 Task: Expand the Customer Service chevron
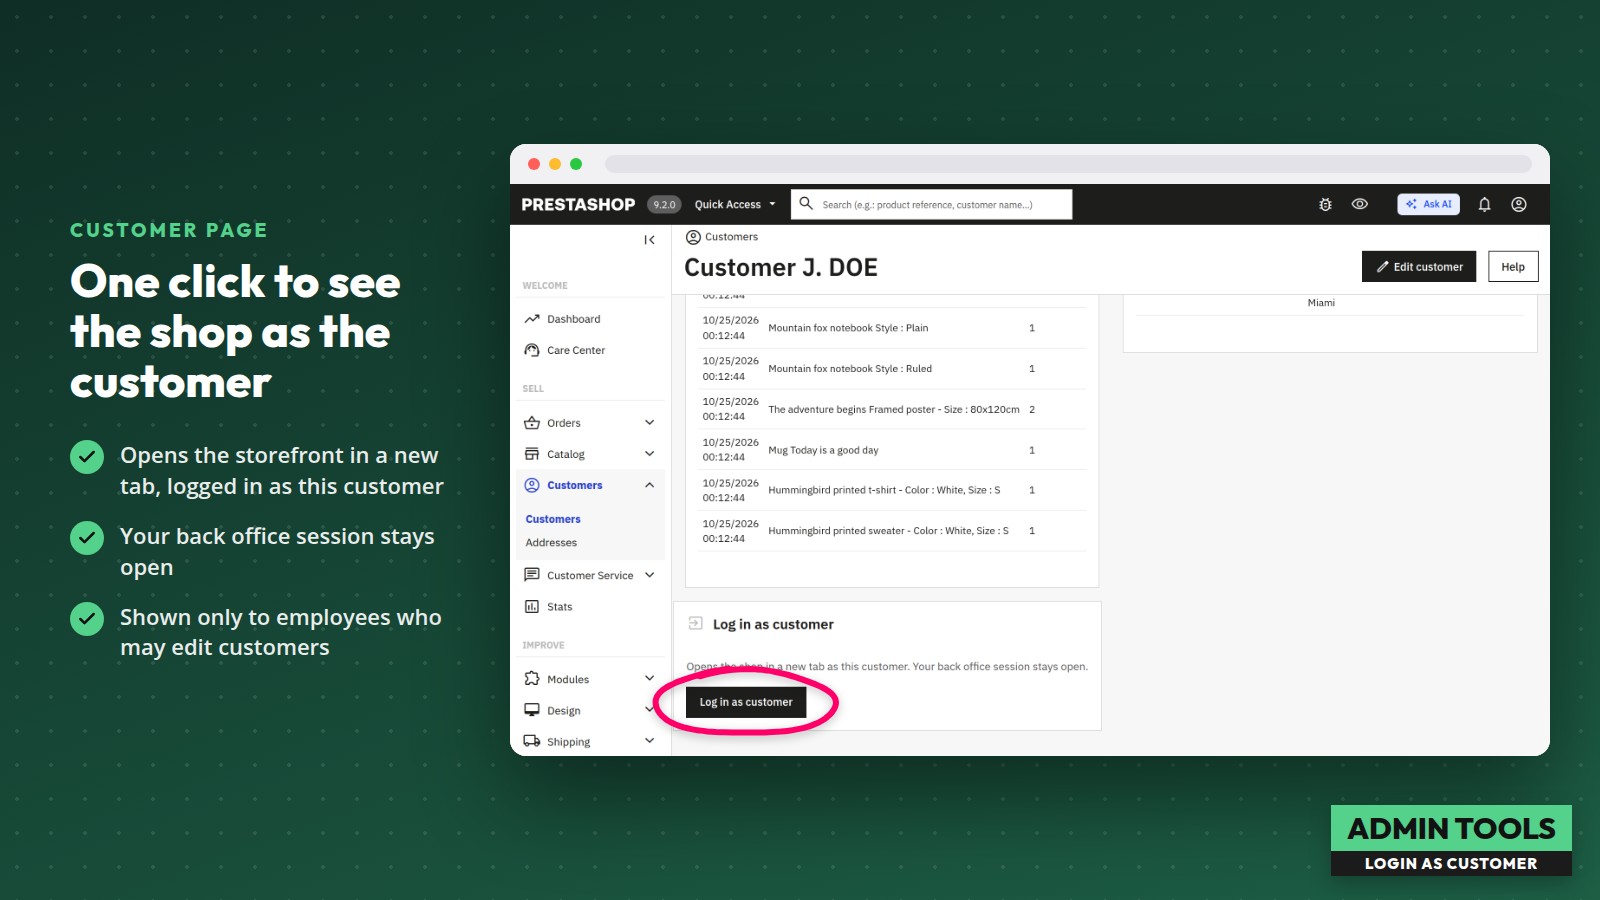click(x=649, y=575)
